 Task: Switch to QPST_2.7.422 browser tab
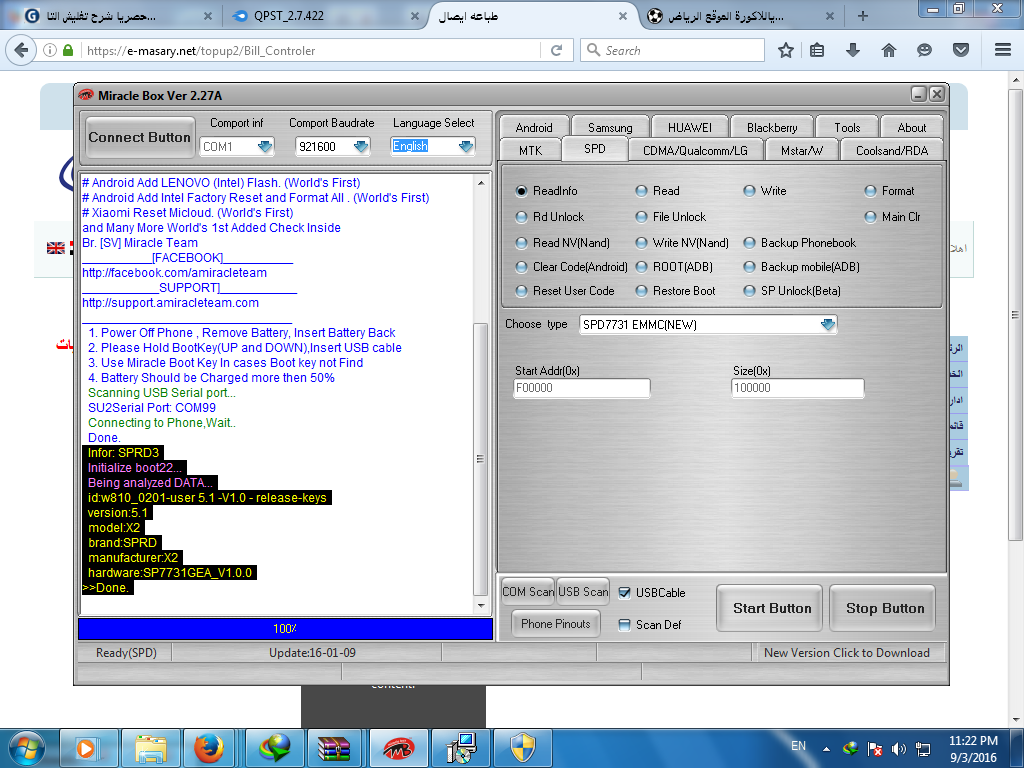click(289, 16)
